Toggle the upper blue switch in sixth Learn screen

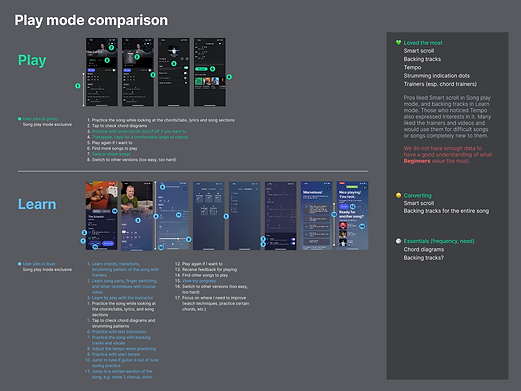click(x=293, y=239)
